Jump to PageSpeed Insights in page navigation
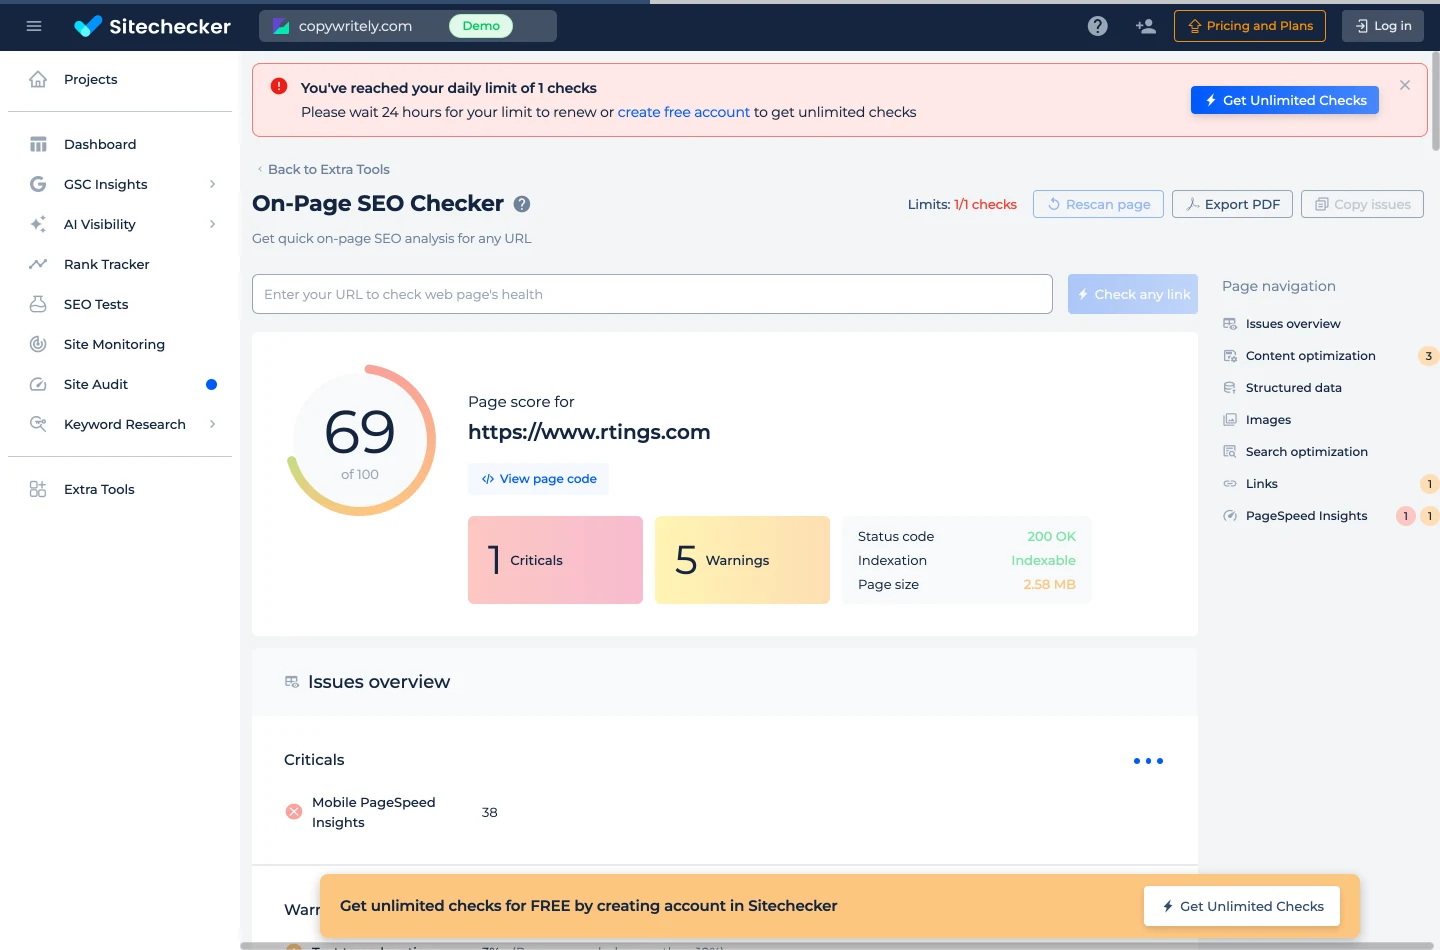The width and height of the screenshot is (1440, 950). click(1306, 516)
